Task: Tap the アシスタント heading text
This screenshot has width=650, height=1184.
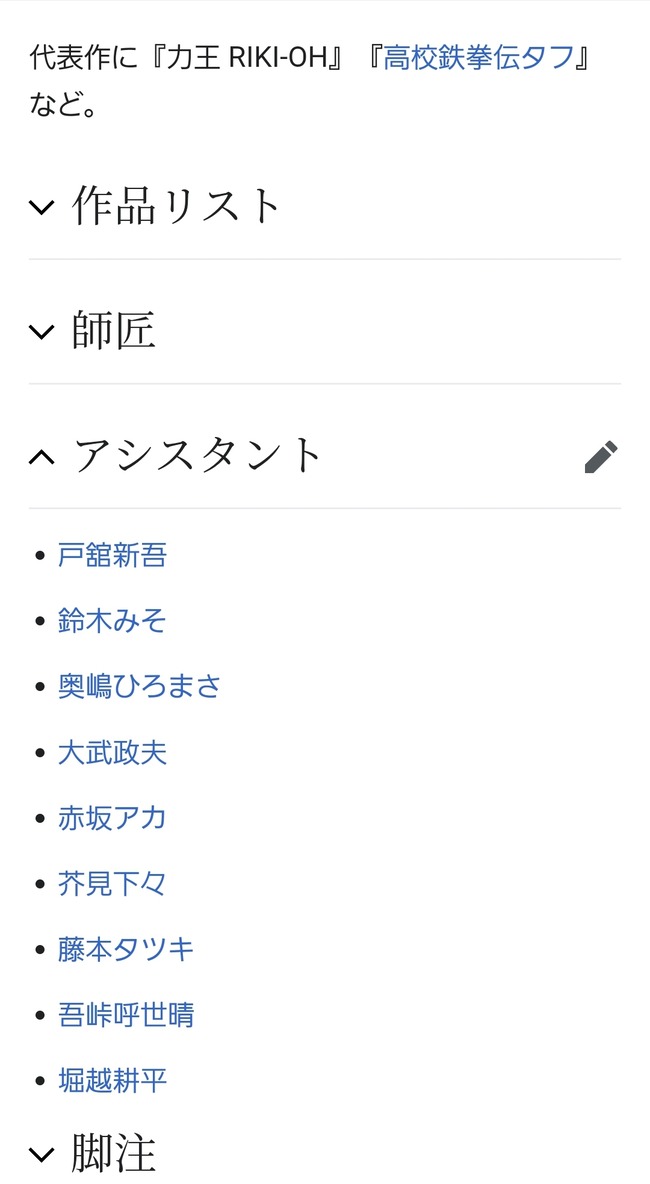Action: point(198,456)
